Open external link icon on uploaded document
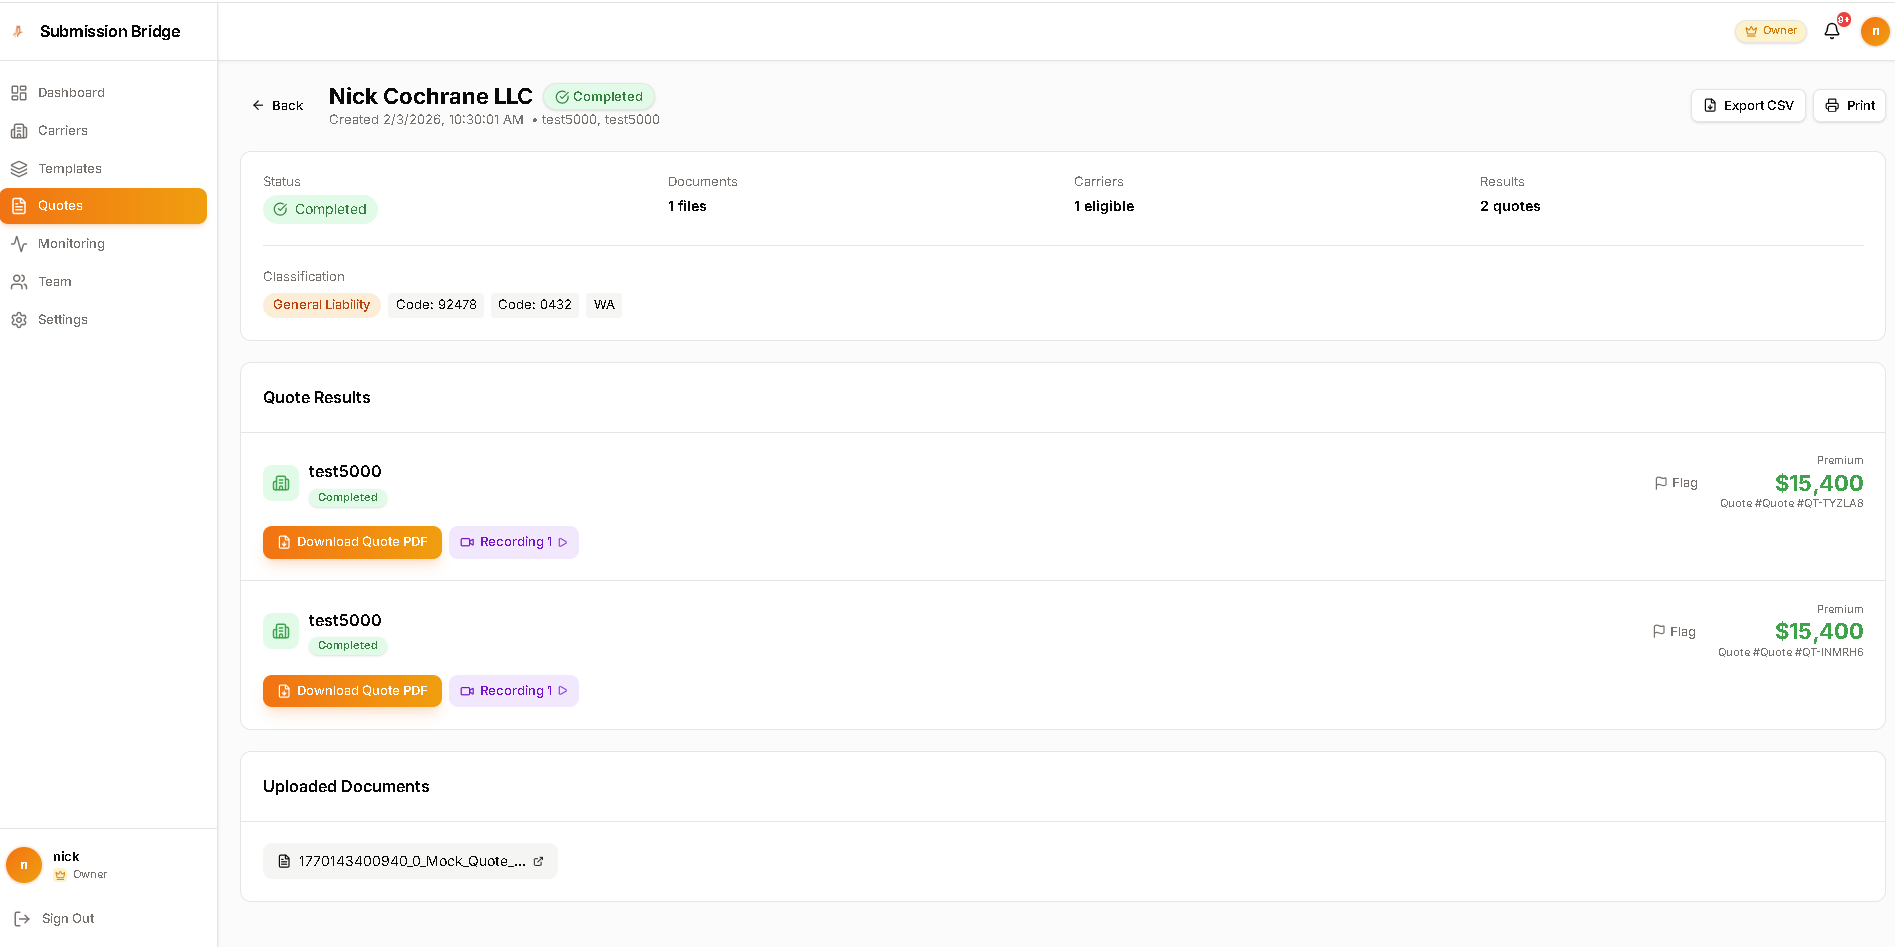This screenshot has width=1895, height=947. click(x=538, y=861)
